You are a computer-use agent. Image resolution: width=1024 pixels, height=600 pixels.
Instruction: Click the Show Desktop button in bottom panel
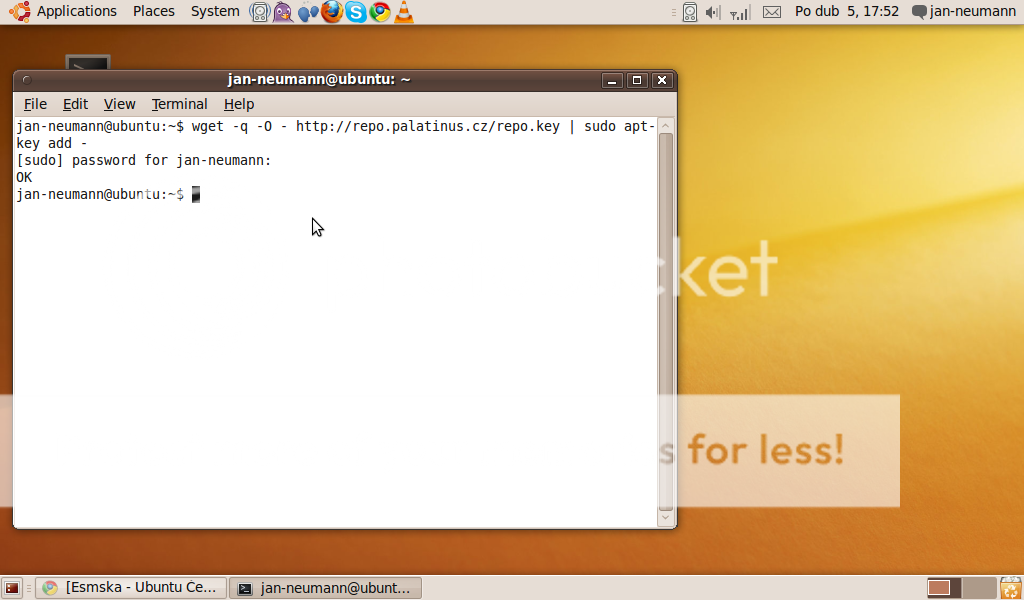coord(12,588)
